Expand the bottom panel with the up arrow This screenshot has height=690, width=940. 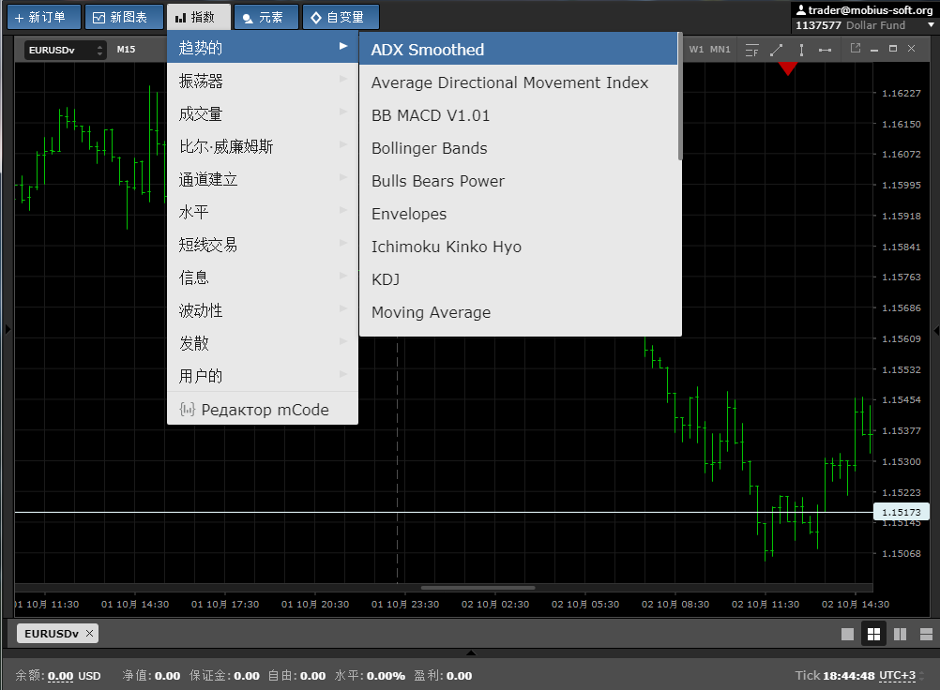pyautogui.click(x=471, y=653)
